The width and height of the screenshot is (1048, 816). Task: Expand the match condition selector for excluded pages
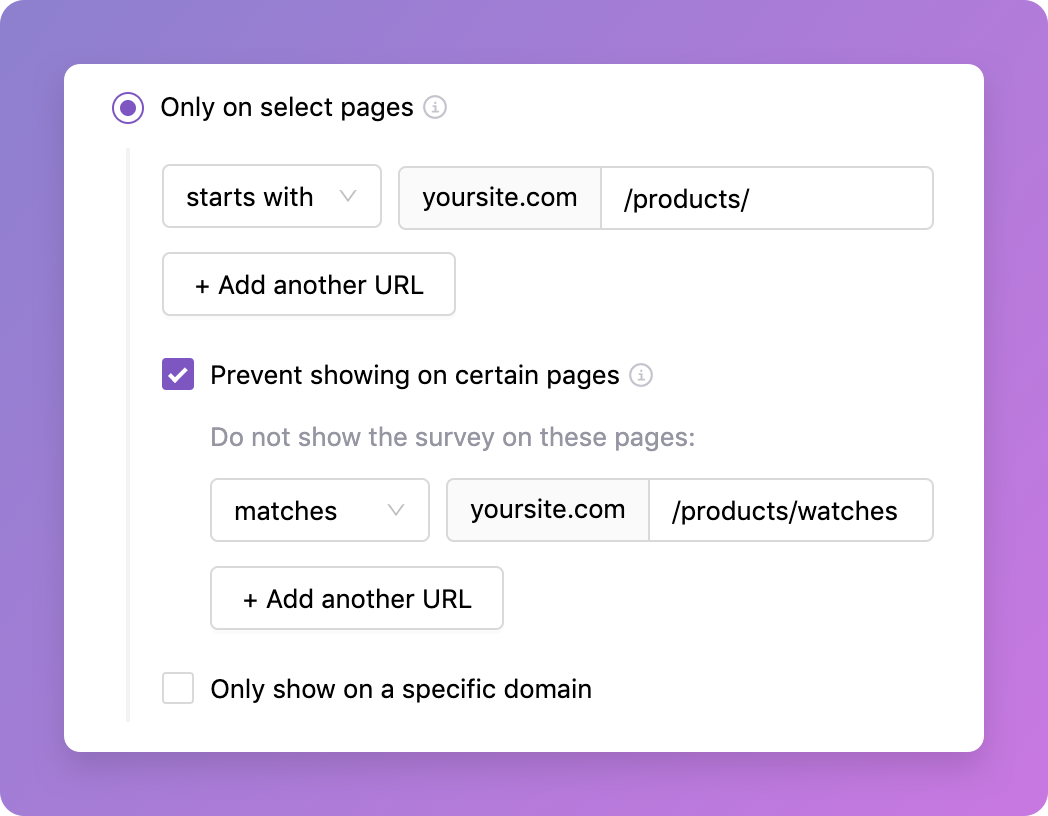click(319, 510)
